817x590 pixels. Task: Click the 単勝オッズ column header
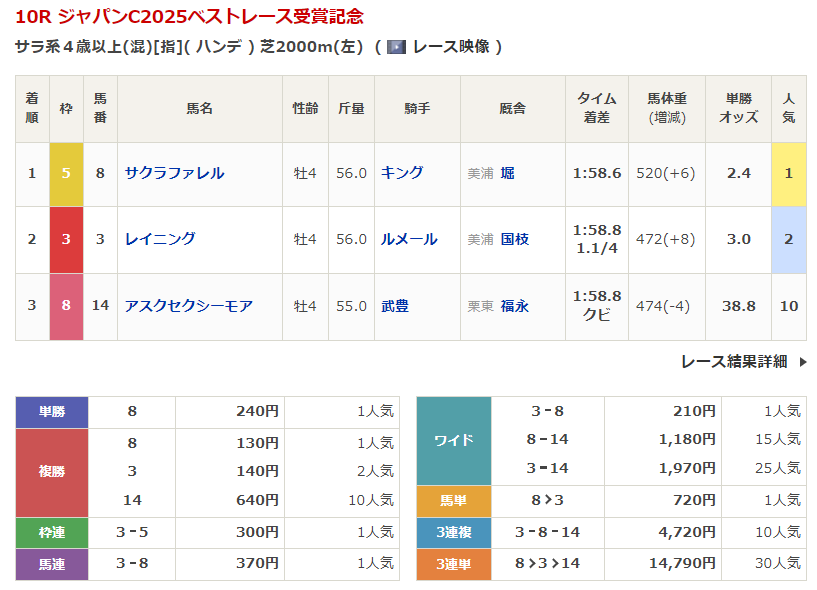(739, 108)
